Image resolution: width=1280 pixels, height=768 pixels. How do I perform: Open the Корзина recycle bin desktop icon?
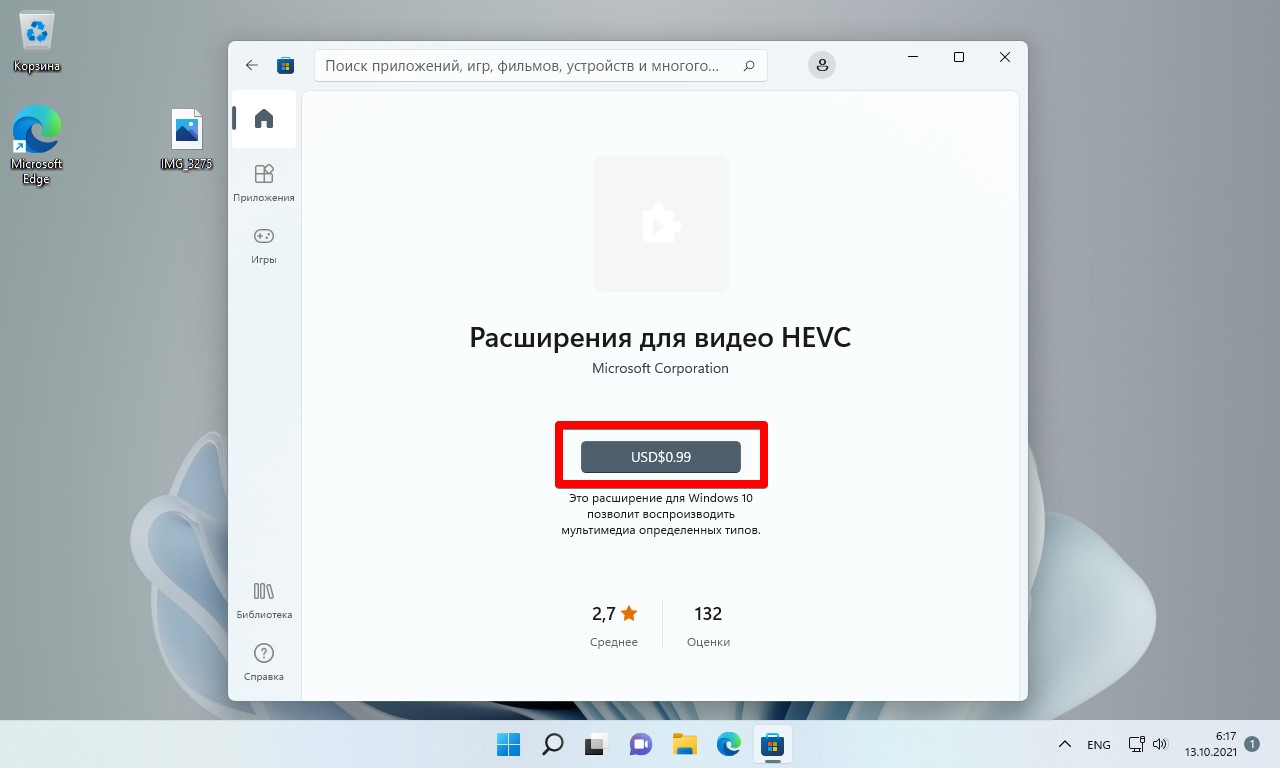click(37, 43)
